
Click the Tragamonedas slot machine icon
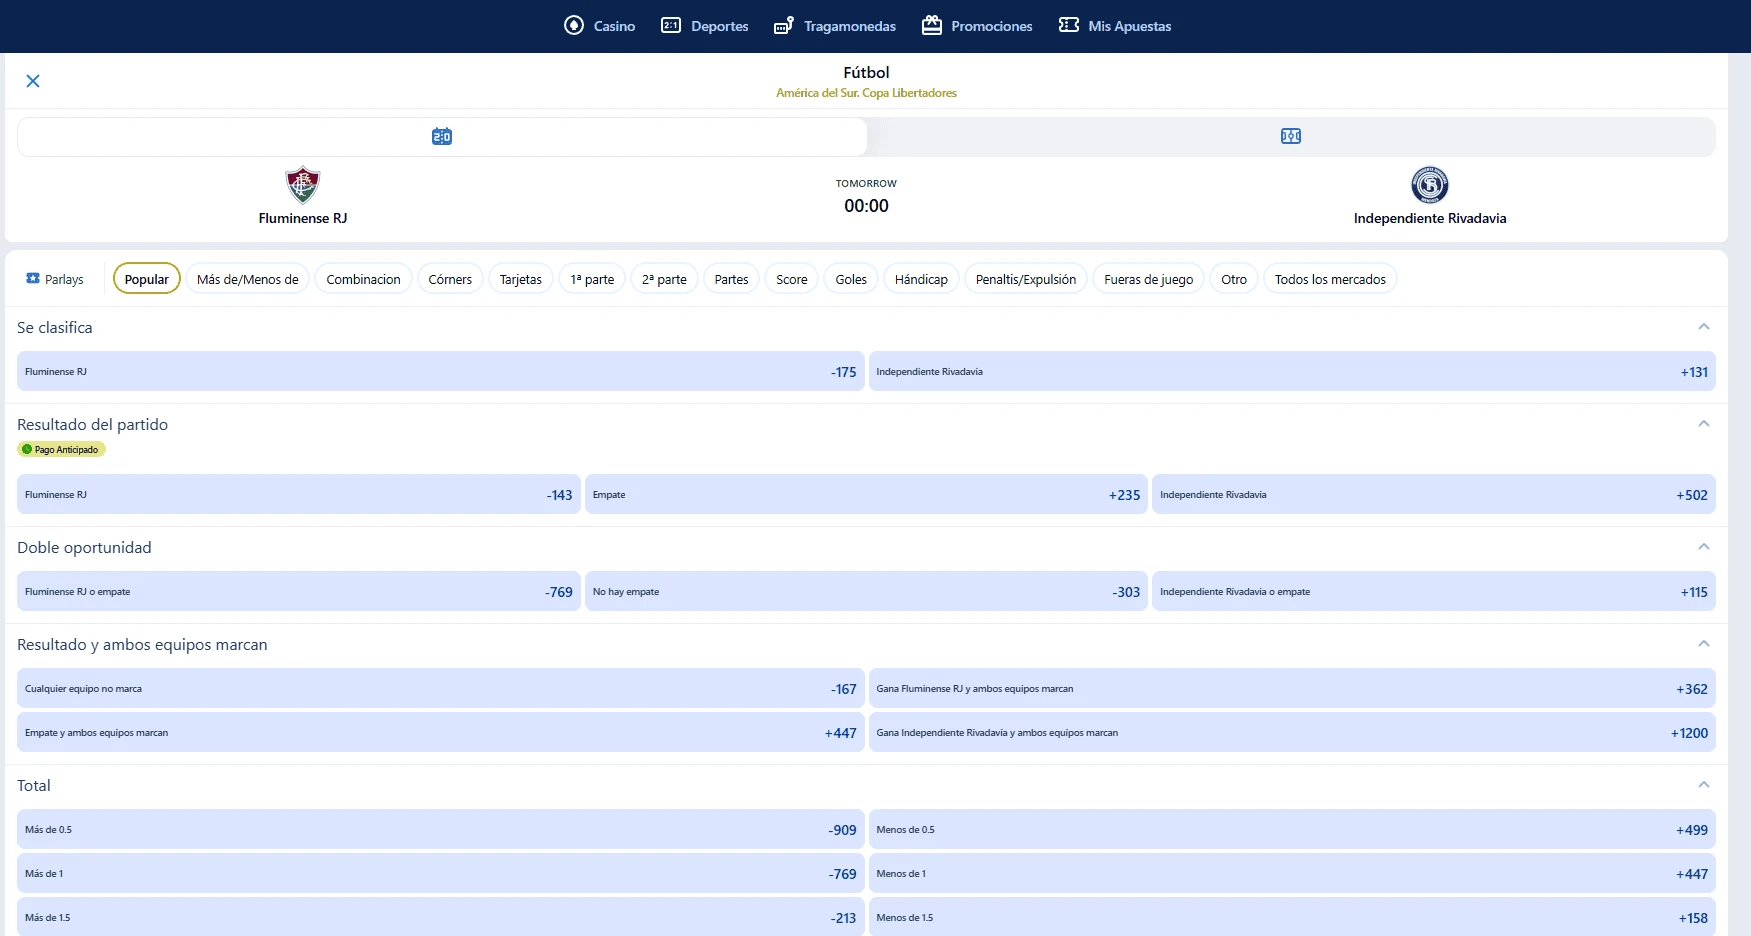784,25
